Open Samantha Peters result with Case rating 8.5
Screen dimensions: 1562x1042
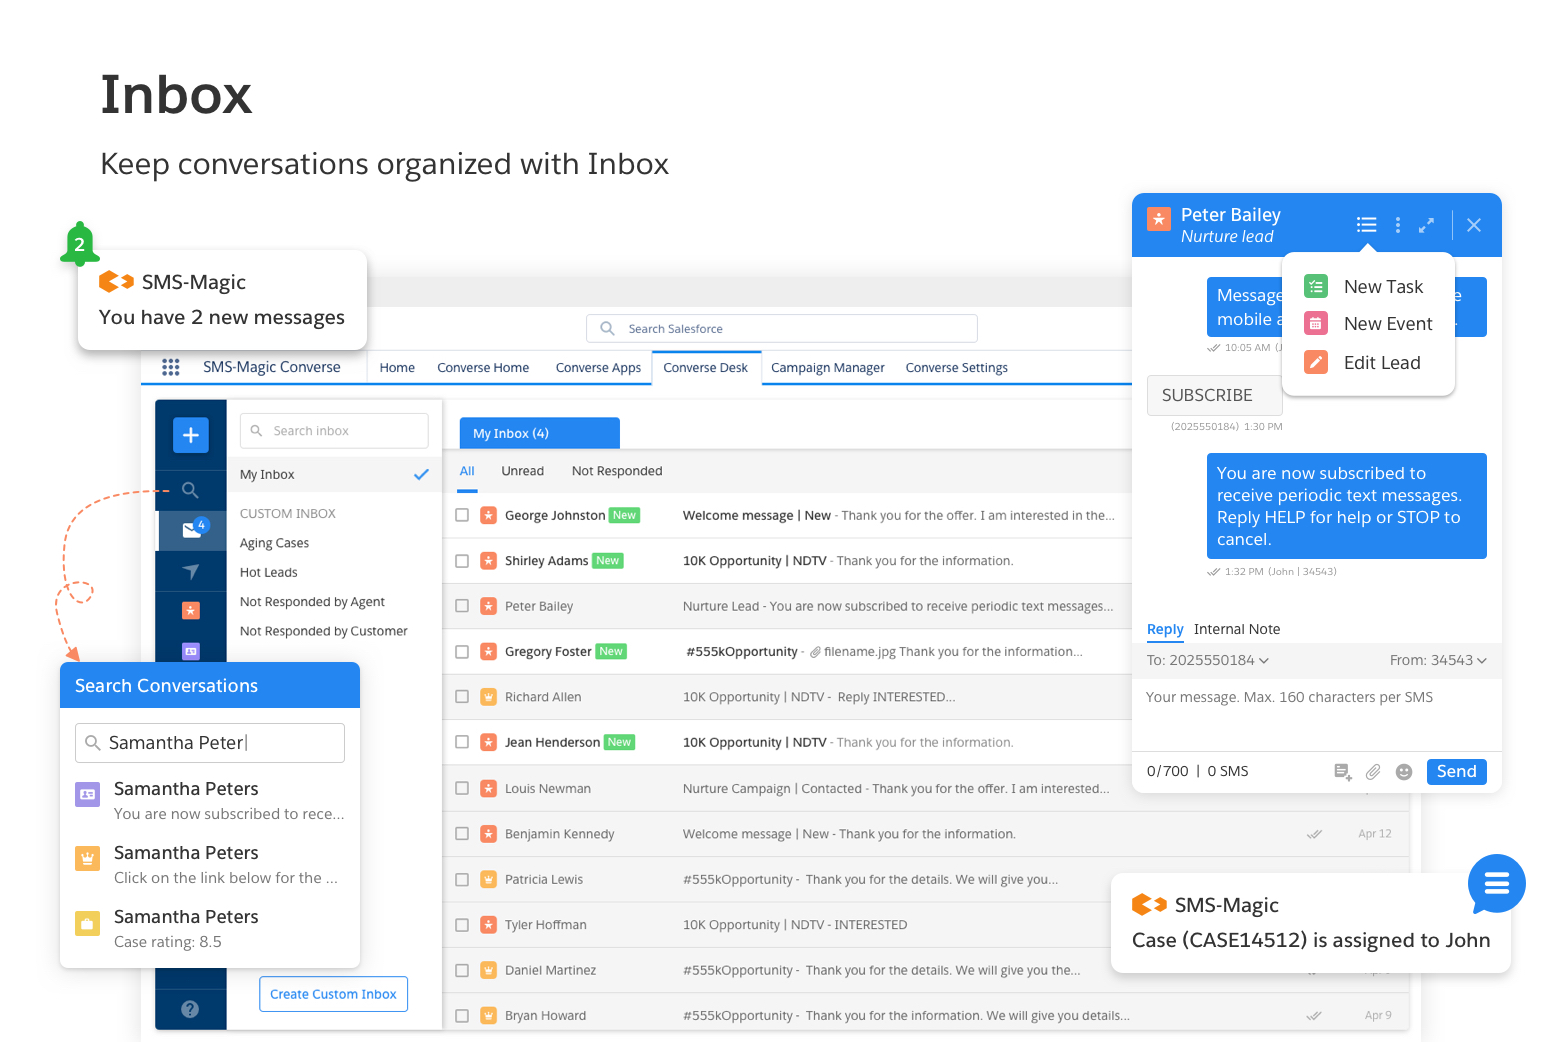click(210, 929)
